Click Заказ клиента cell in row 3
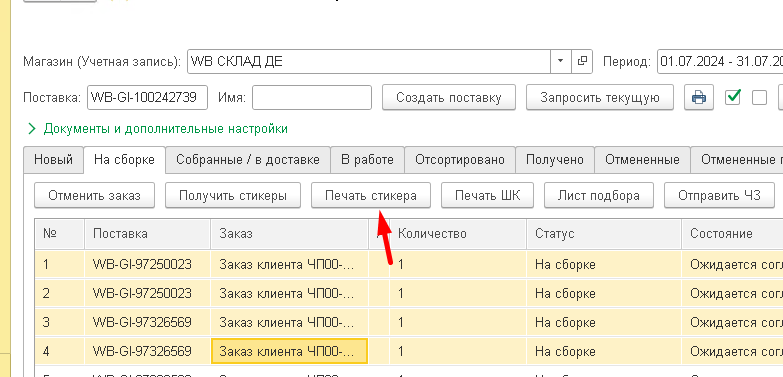 [x=290, y=323]
